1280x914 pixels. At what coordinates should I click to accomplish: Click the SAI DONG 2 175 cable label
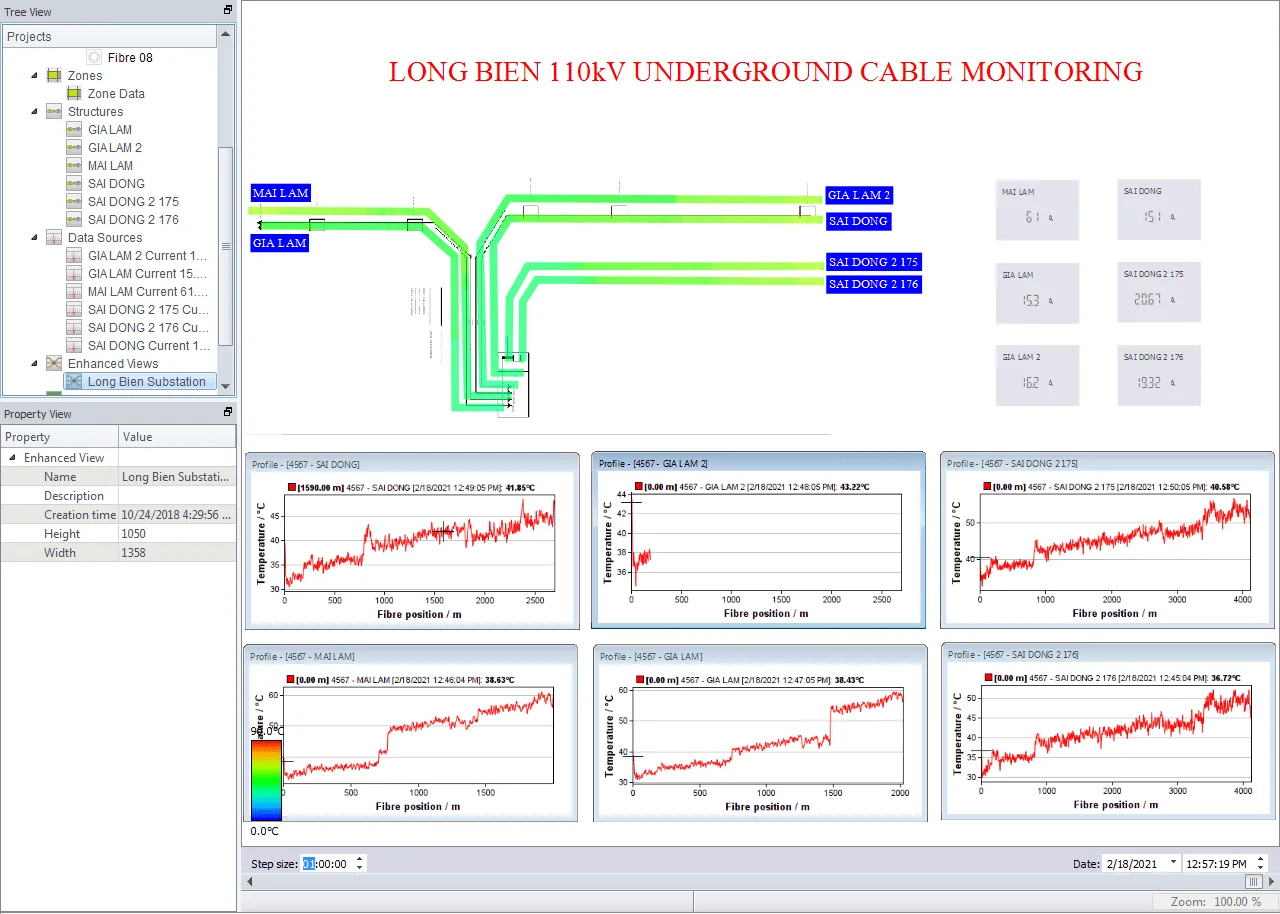pyautogui.click(x=873, y=262)
